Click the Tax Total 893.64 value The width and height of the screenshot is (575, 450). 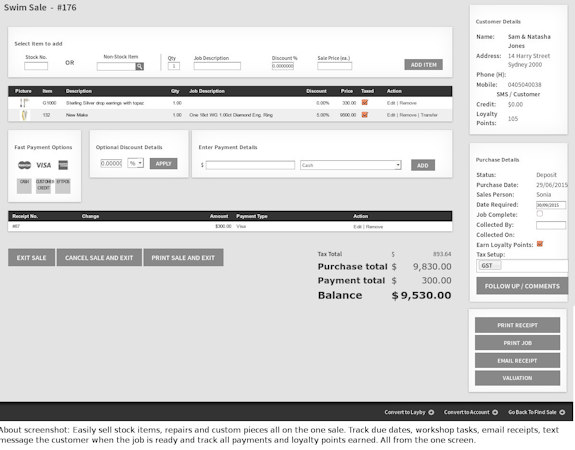tap(442, 254)
